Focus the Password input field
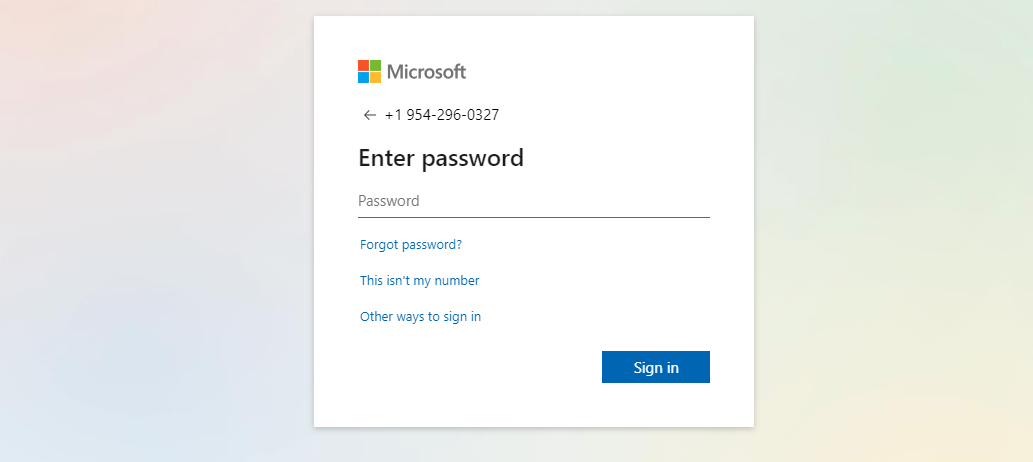Screen dimensions: 1033x462 [x=533, y=201]
